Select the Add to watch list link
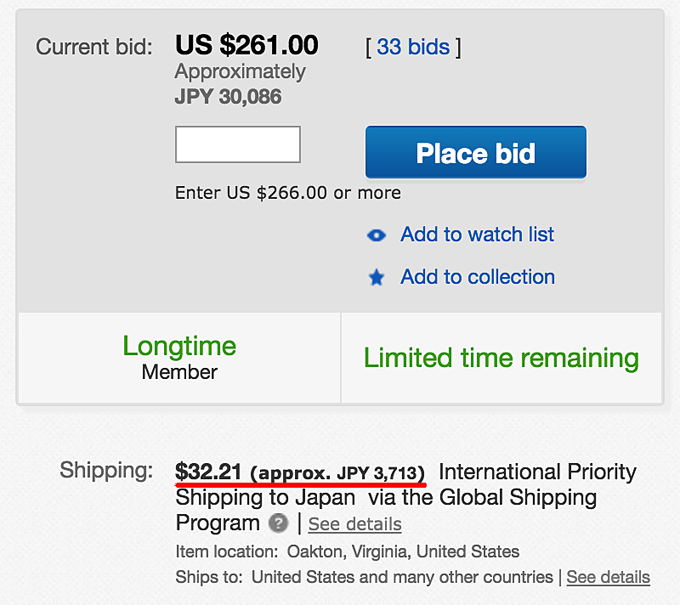 [x=477, y=234]
